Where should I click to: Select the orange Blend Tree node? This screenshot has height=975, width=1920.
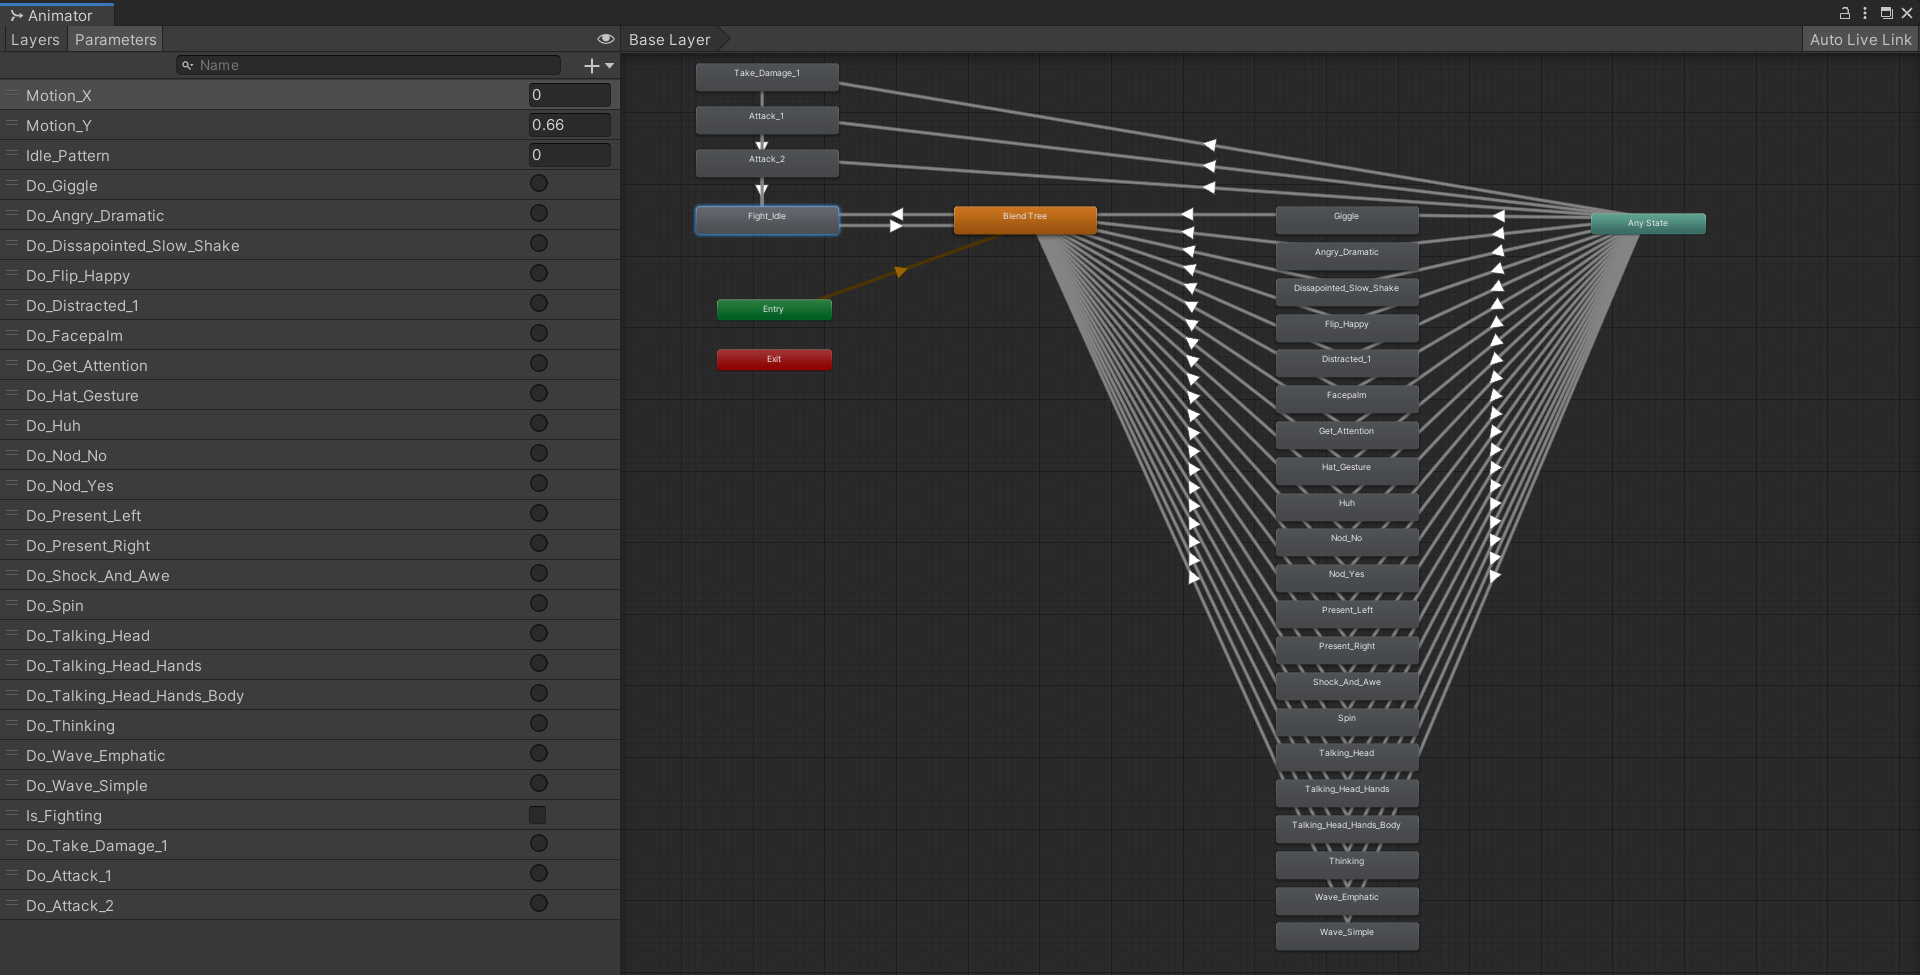[x=1024, y=219]
